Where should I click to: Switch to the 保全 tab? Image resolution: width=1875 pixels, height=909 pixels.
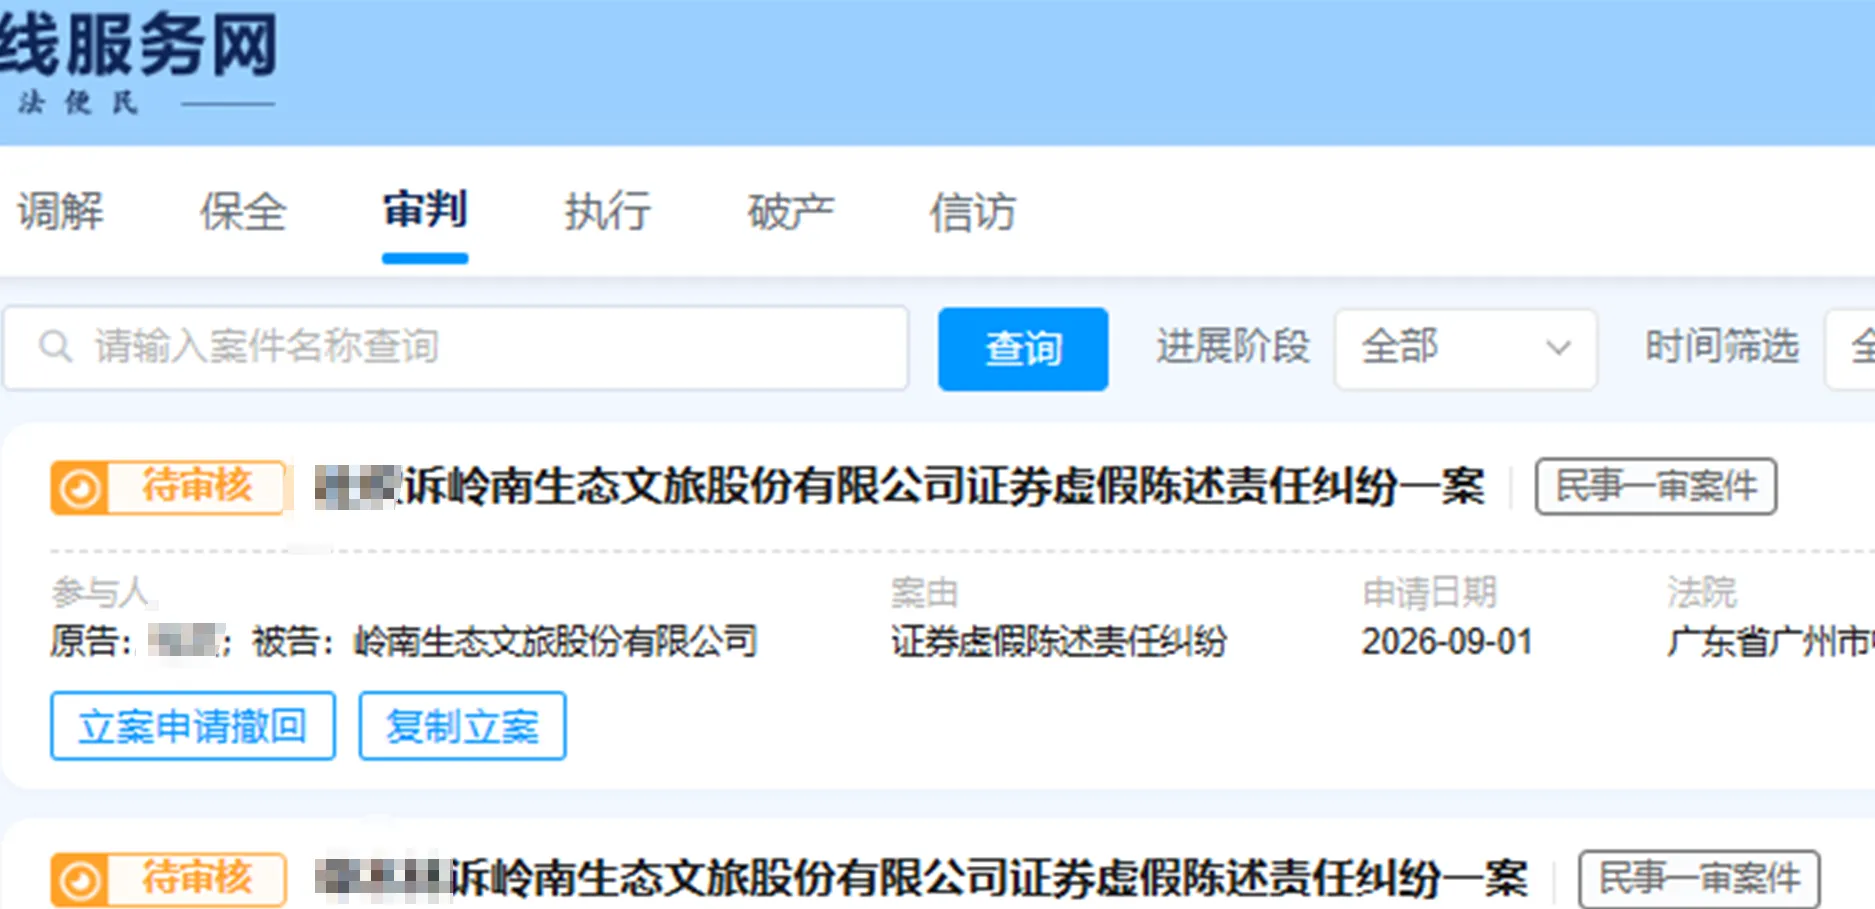pos(243,212)
